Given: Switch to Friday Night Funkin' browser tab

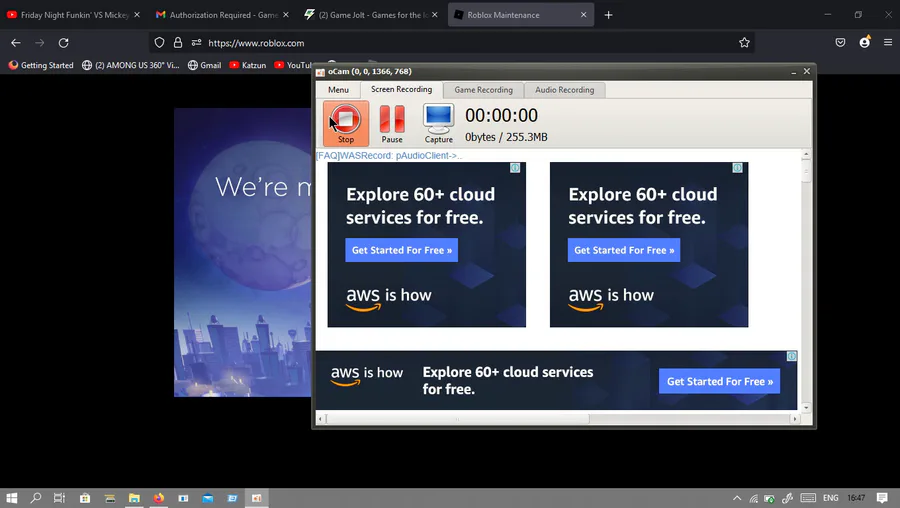Looking at the screenshot, I should 73,15.
